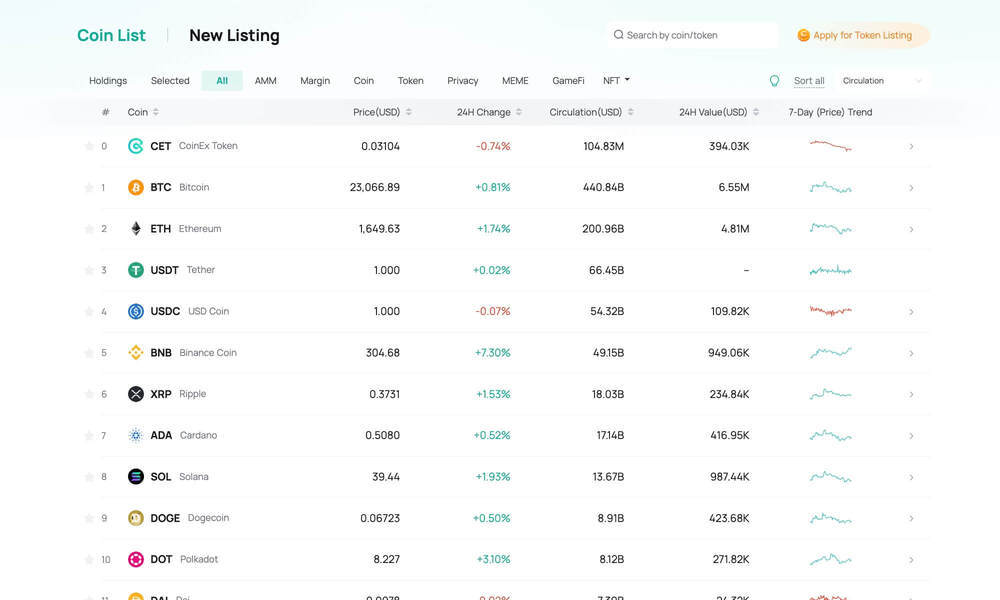The image size is (1000, 600).
Task: Click the Sort all link
Action: [x=809, y=81]
